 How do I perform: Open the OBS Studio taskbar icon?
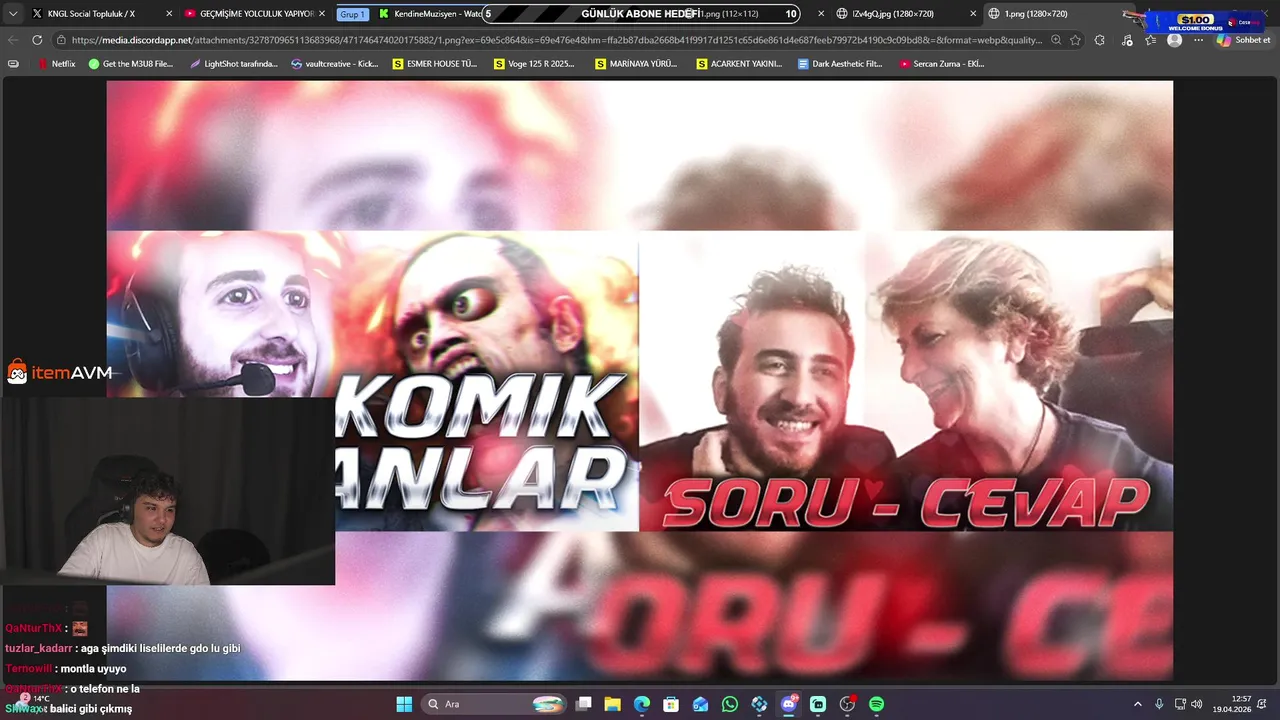(847, 704)
